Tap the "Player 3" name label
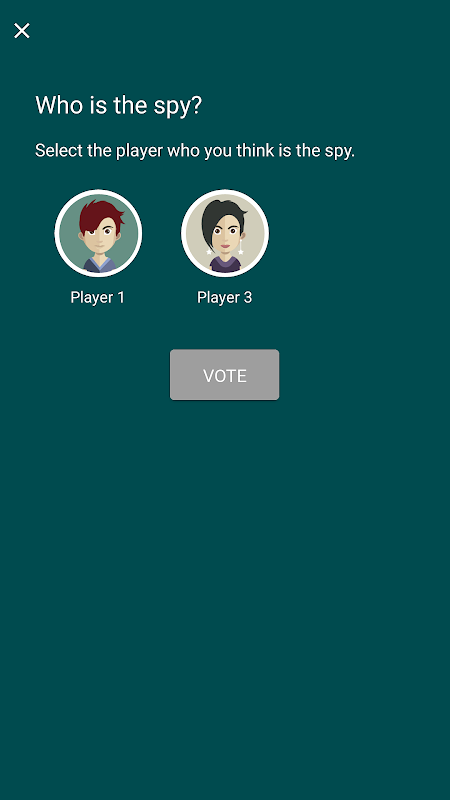 pos(224,297)
